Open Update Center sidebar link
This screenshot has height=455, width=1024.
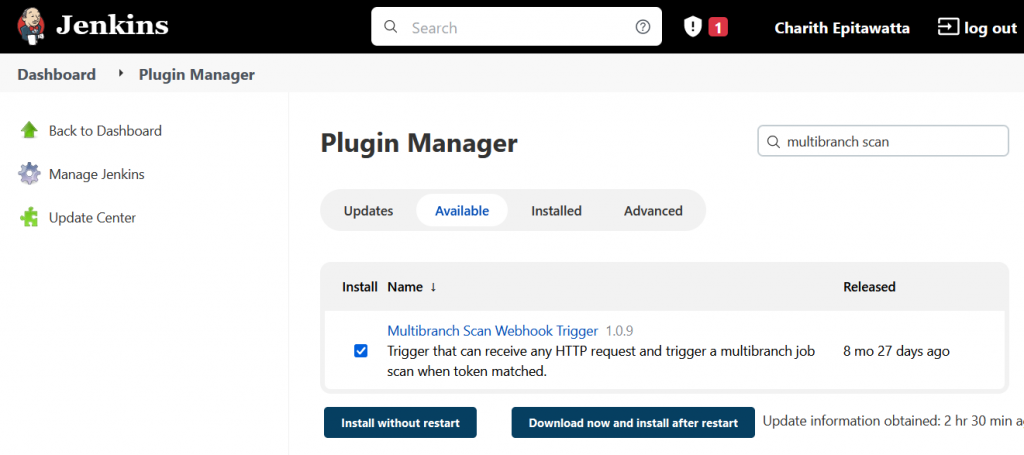pos(92,217)
